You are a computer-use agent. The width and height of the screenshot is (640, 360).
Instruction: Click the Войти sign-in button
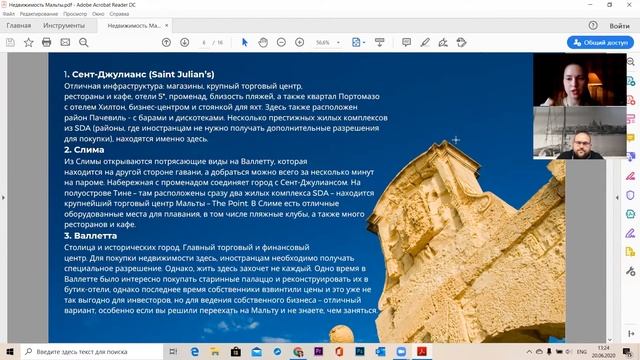(x=619, y=26)
